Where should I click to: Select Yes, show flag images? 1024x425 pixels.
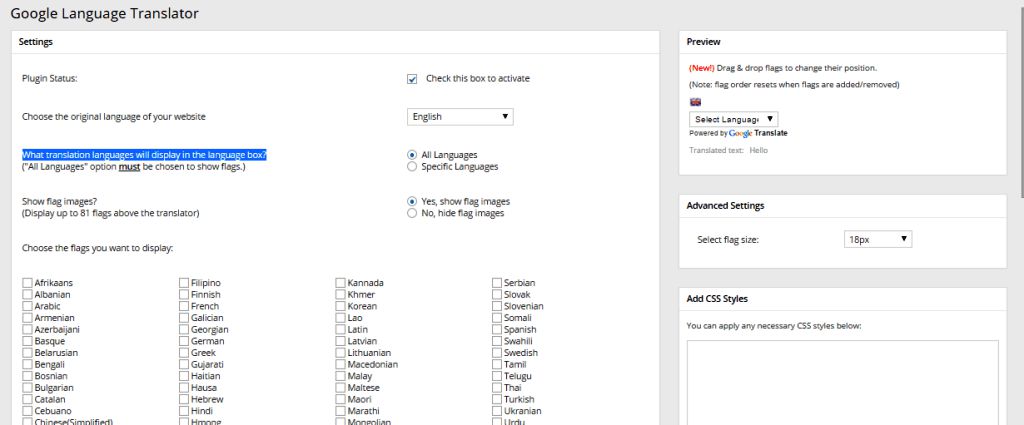[412, 201]
